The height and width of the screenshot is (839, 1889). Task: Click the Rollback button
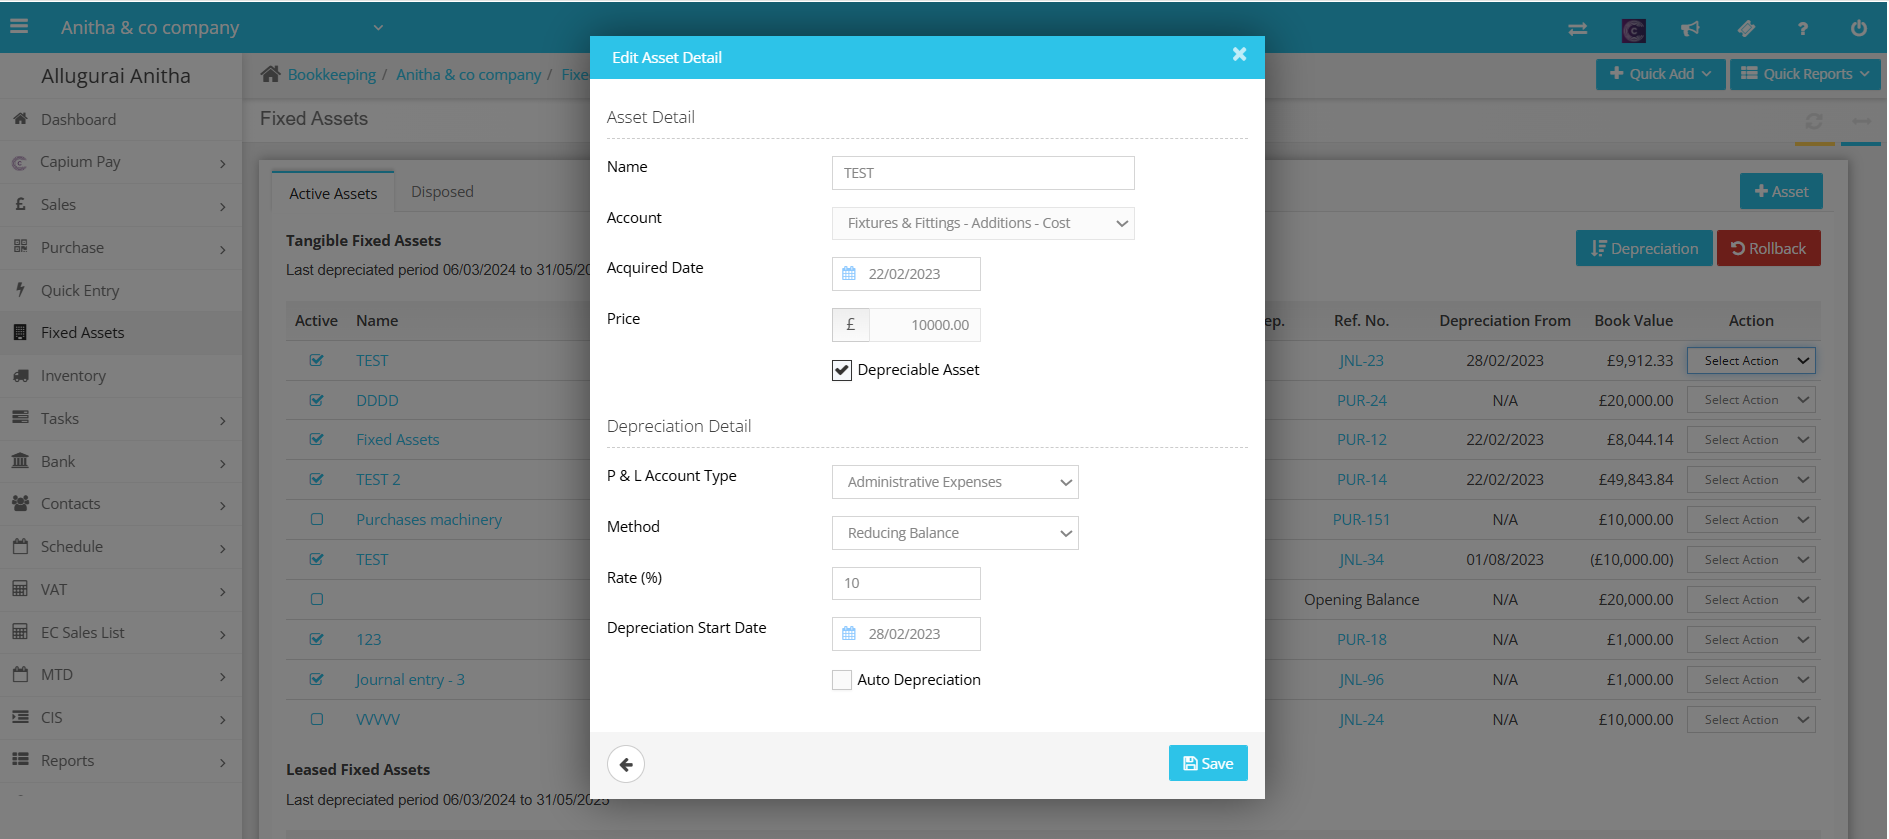[x=1768, y=249]
